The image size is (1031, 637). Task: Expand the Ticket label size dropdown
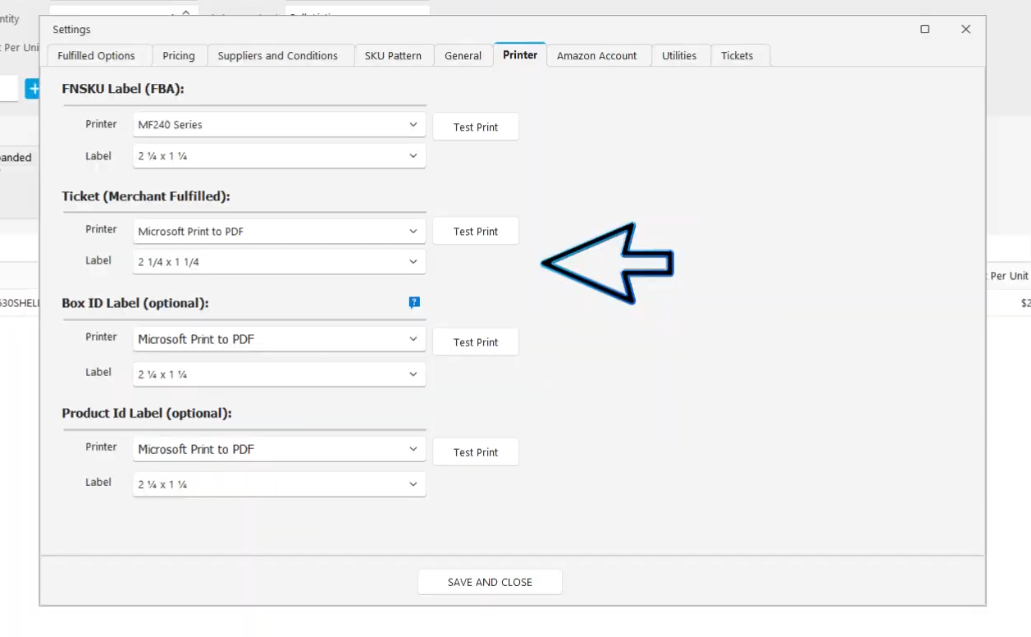coord(279,262)
